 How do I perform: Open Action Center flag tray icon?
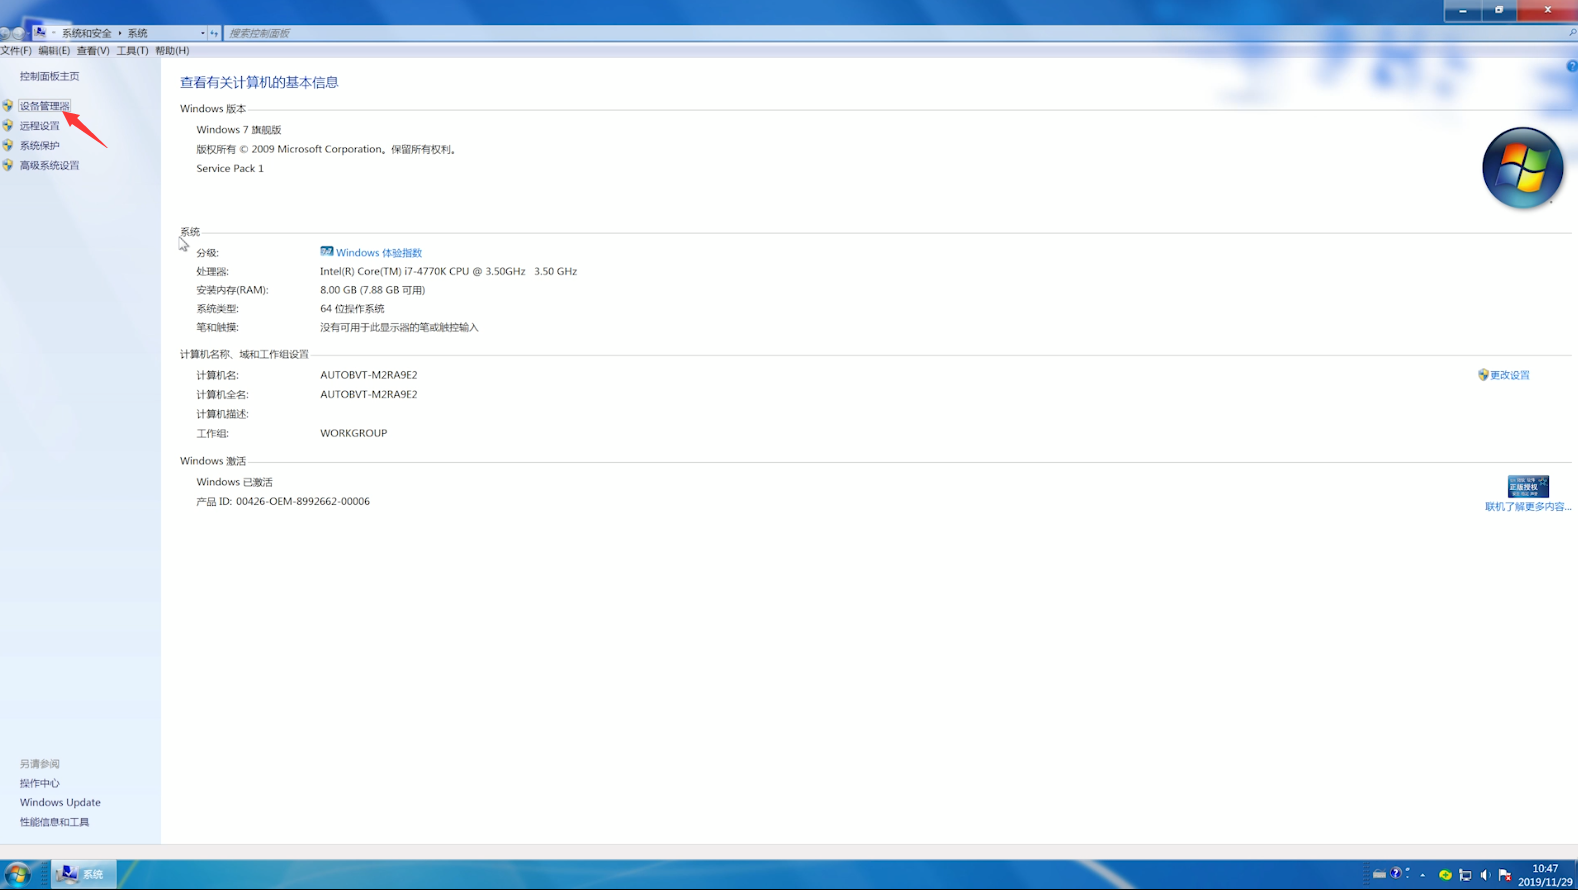click(x=1505, y=875)
